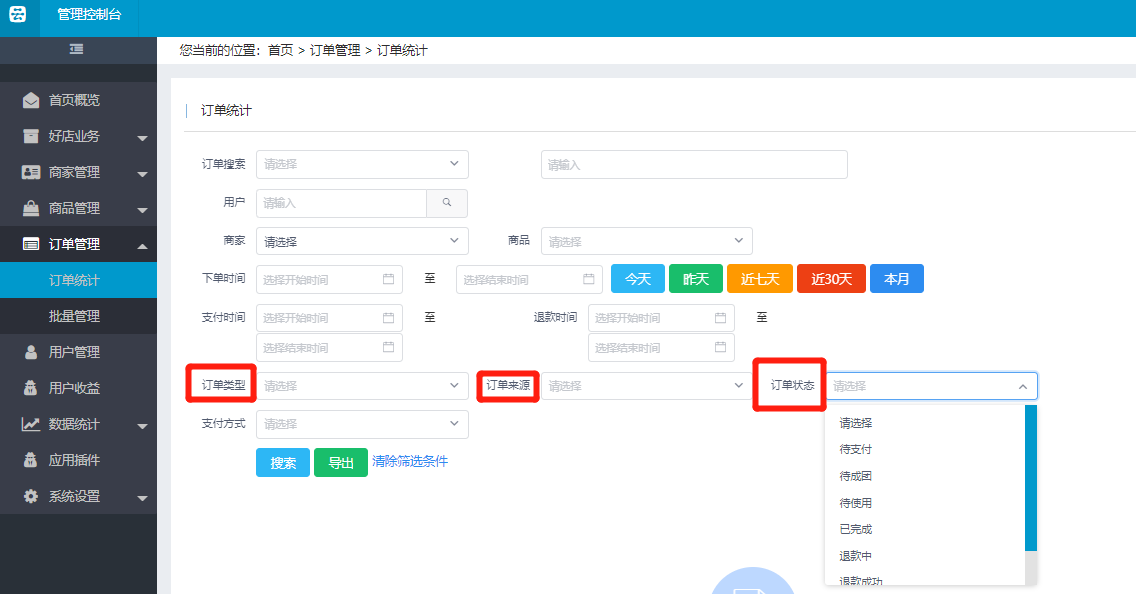Open the 订单来源 dropdown
Image resolution: width=1136 pixels, height=594 pixels.
(x=646, y=386)
